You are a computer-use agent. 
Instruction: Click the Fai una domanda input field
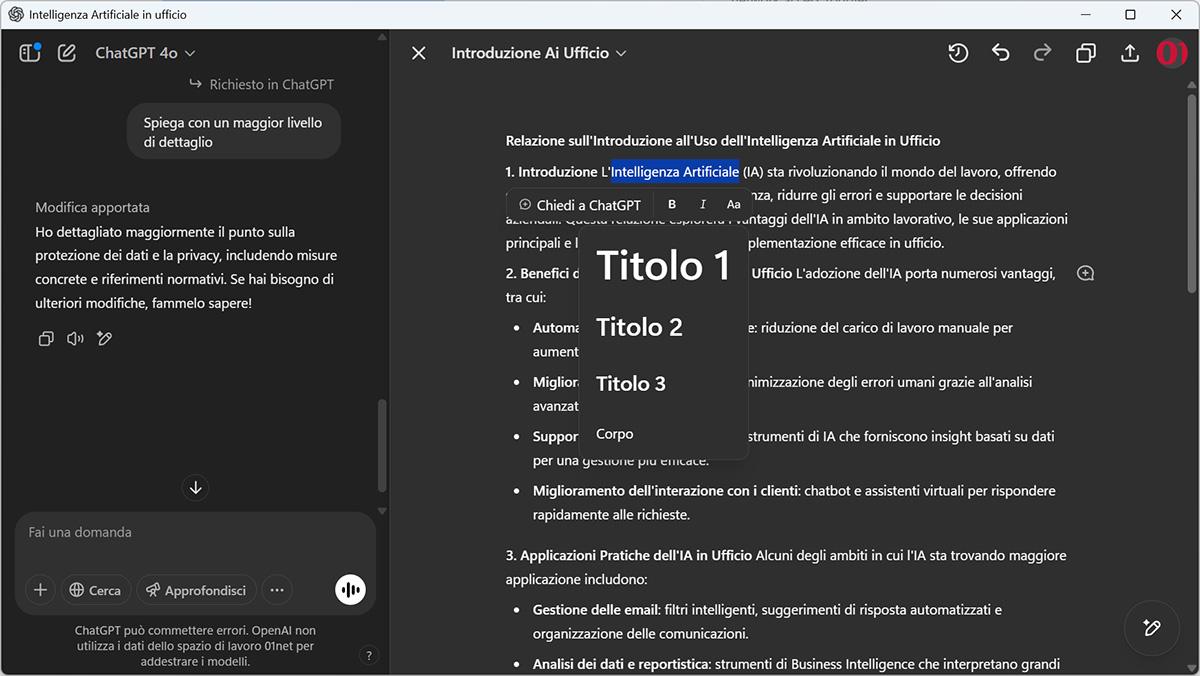coord(195,533)
